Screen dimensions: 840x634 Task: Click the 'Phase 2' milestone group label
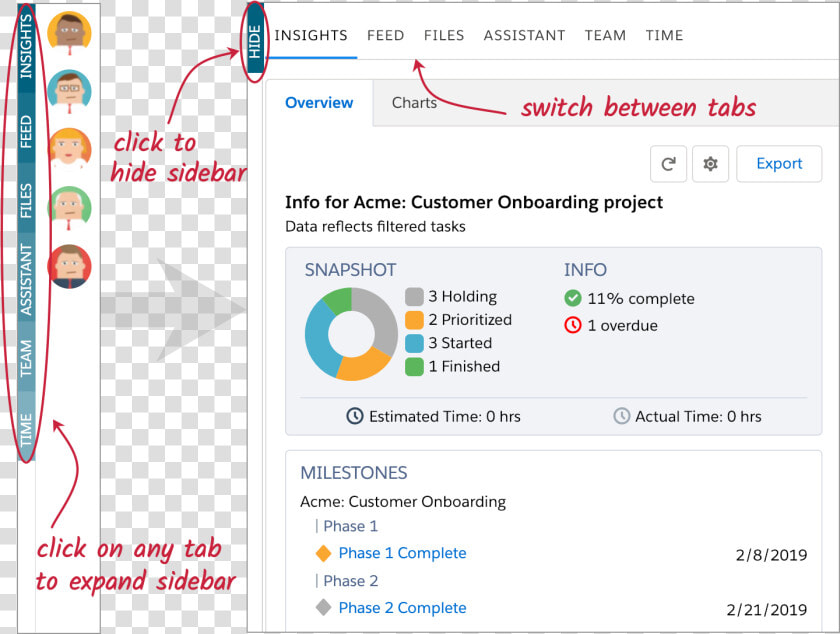point(350,581)
